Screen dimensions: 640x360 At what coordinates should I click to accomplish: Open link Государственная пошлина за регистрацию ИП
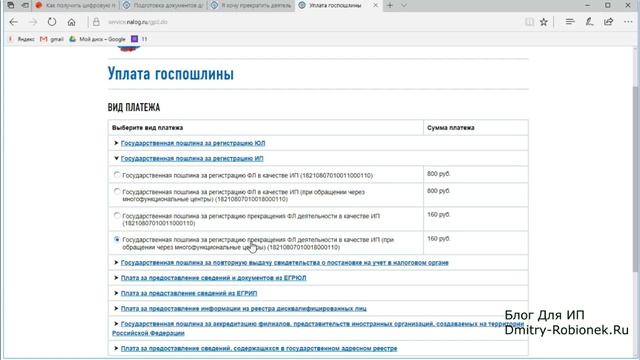pos(192,158)
